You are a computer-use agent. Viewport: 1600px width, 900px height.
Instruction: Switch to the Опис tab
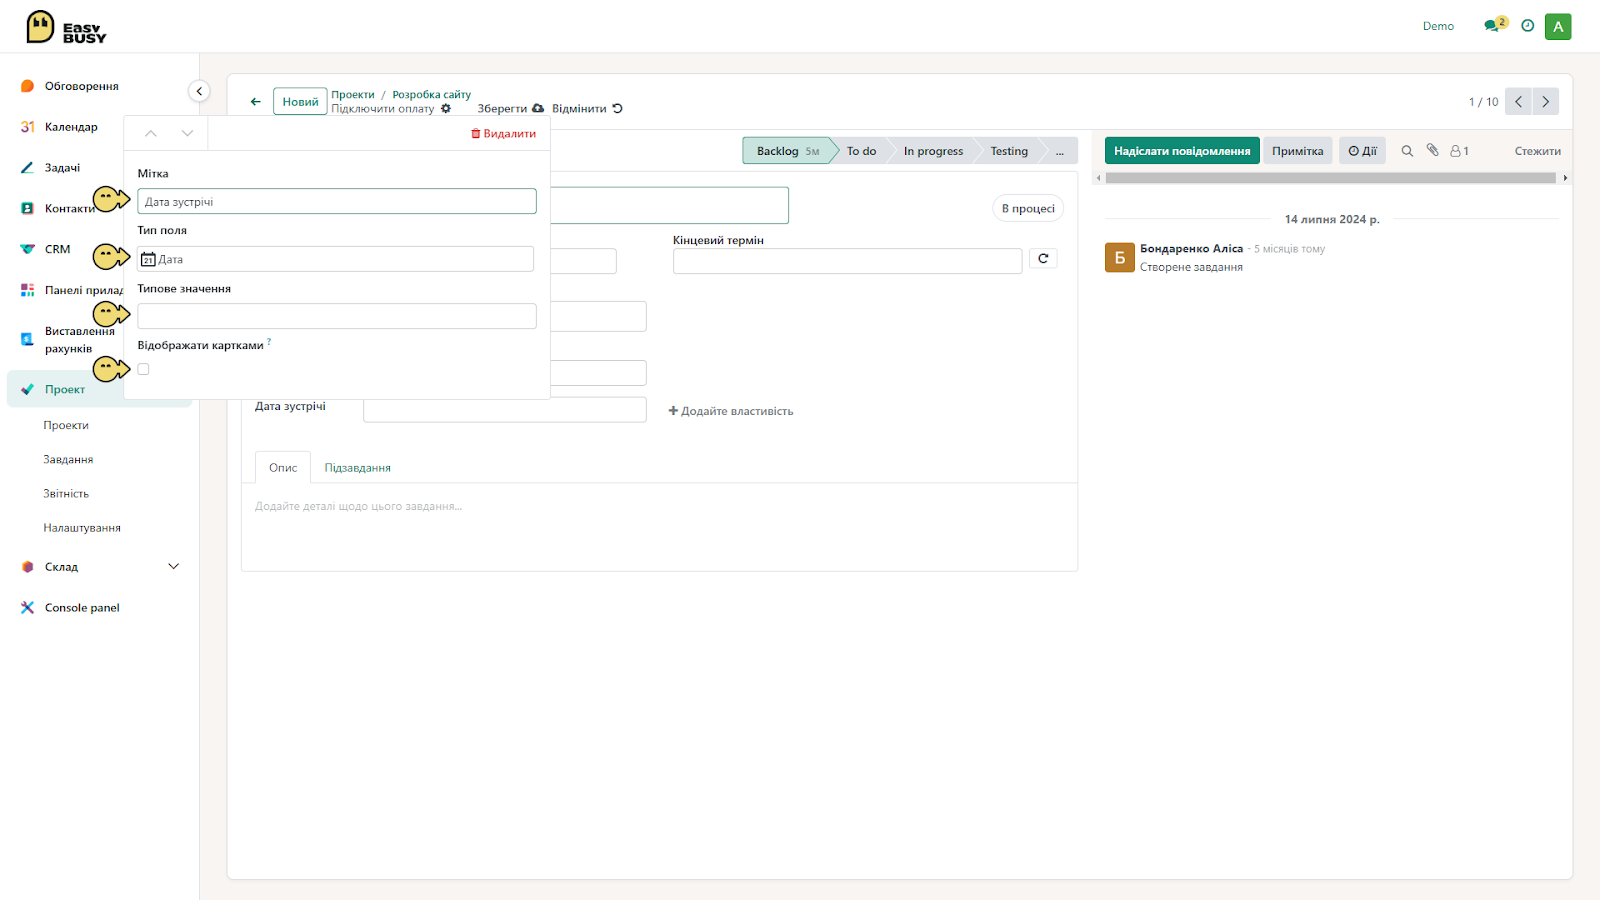coord(283,468)
